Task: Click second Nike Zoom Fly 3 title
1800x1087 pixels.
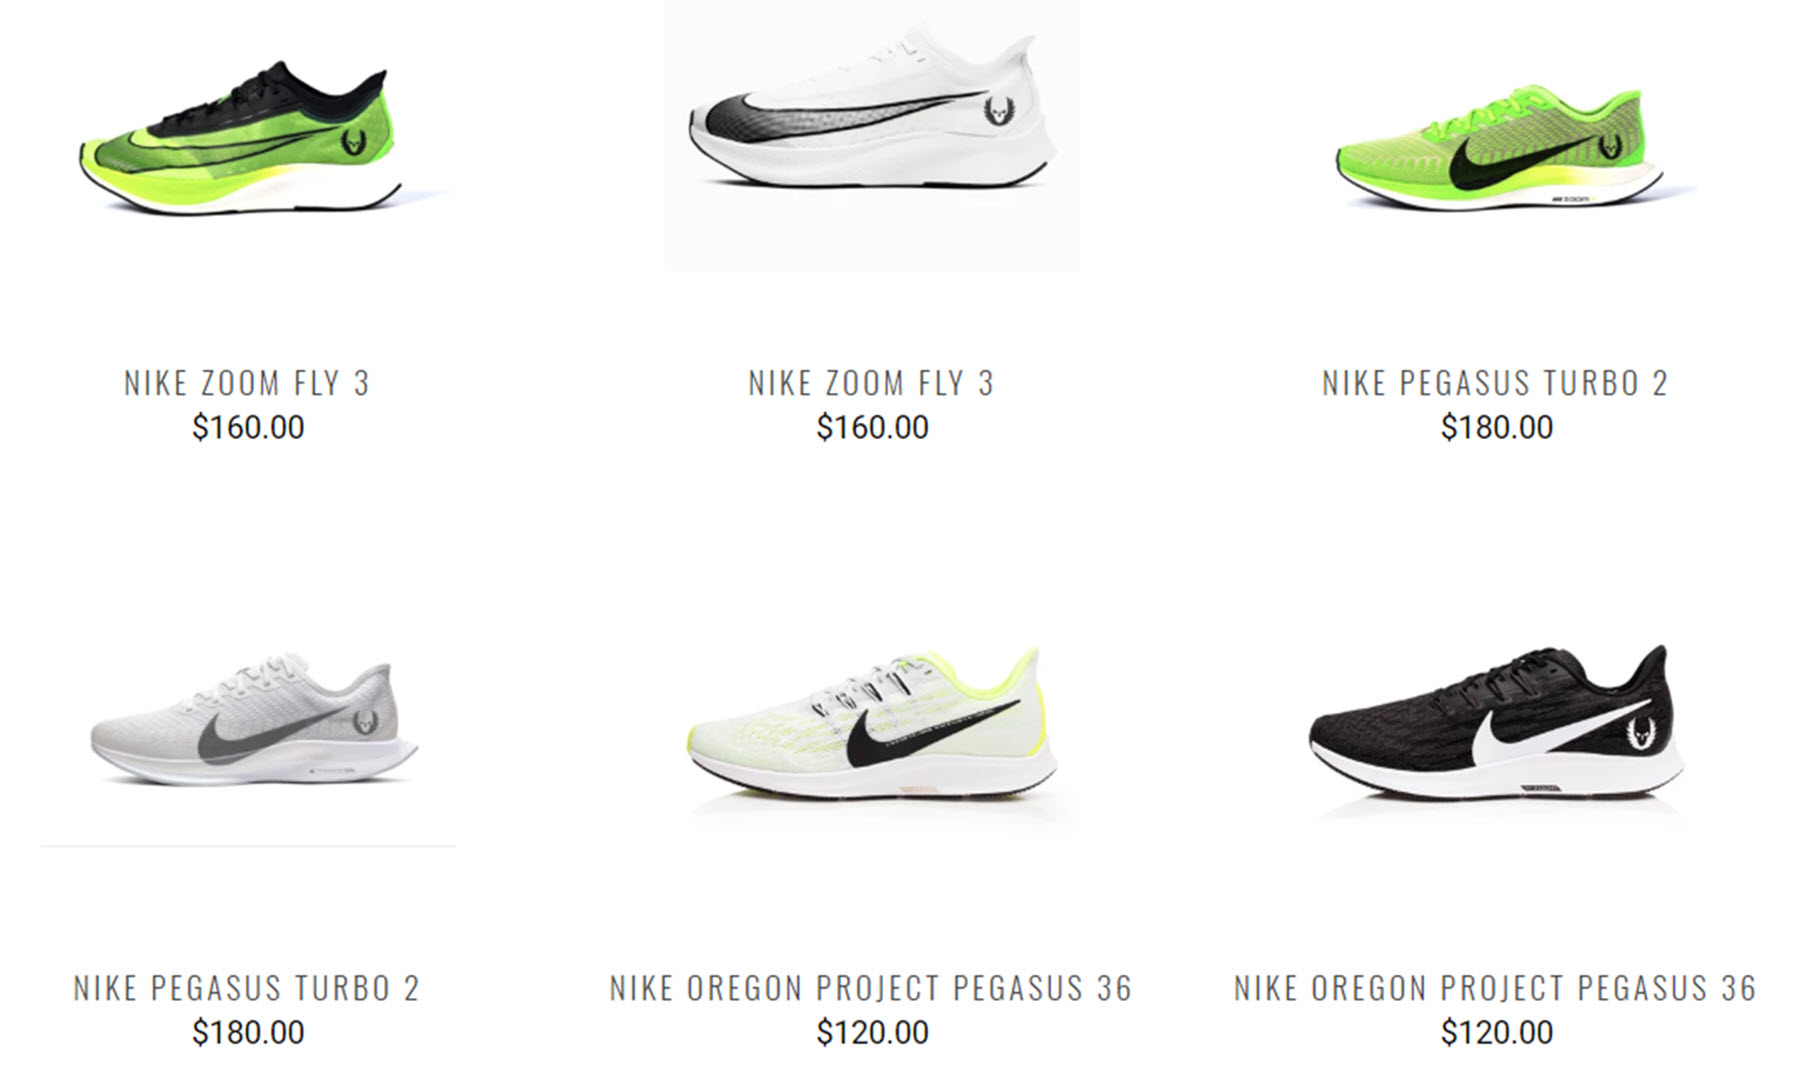Action: click(x=872, y=383)
